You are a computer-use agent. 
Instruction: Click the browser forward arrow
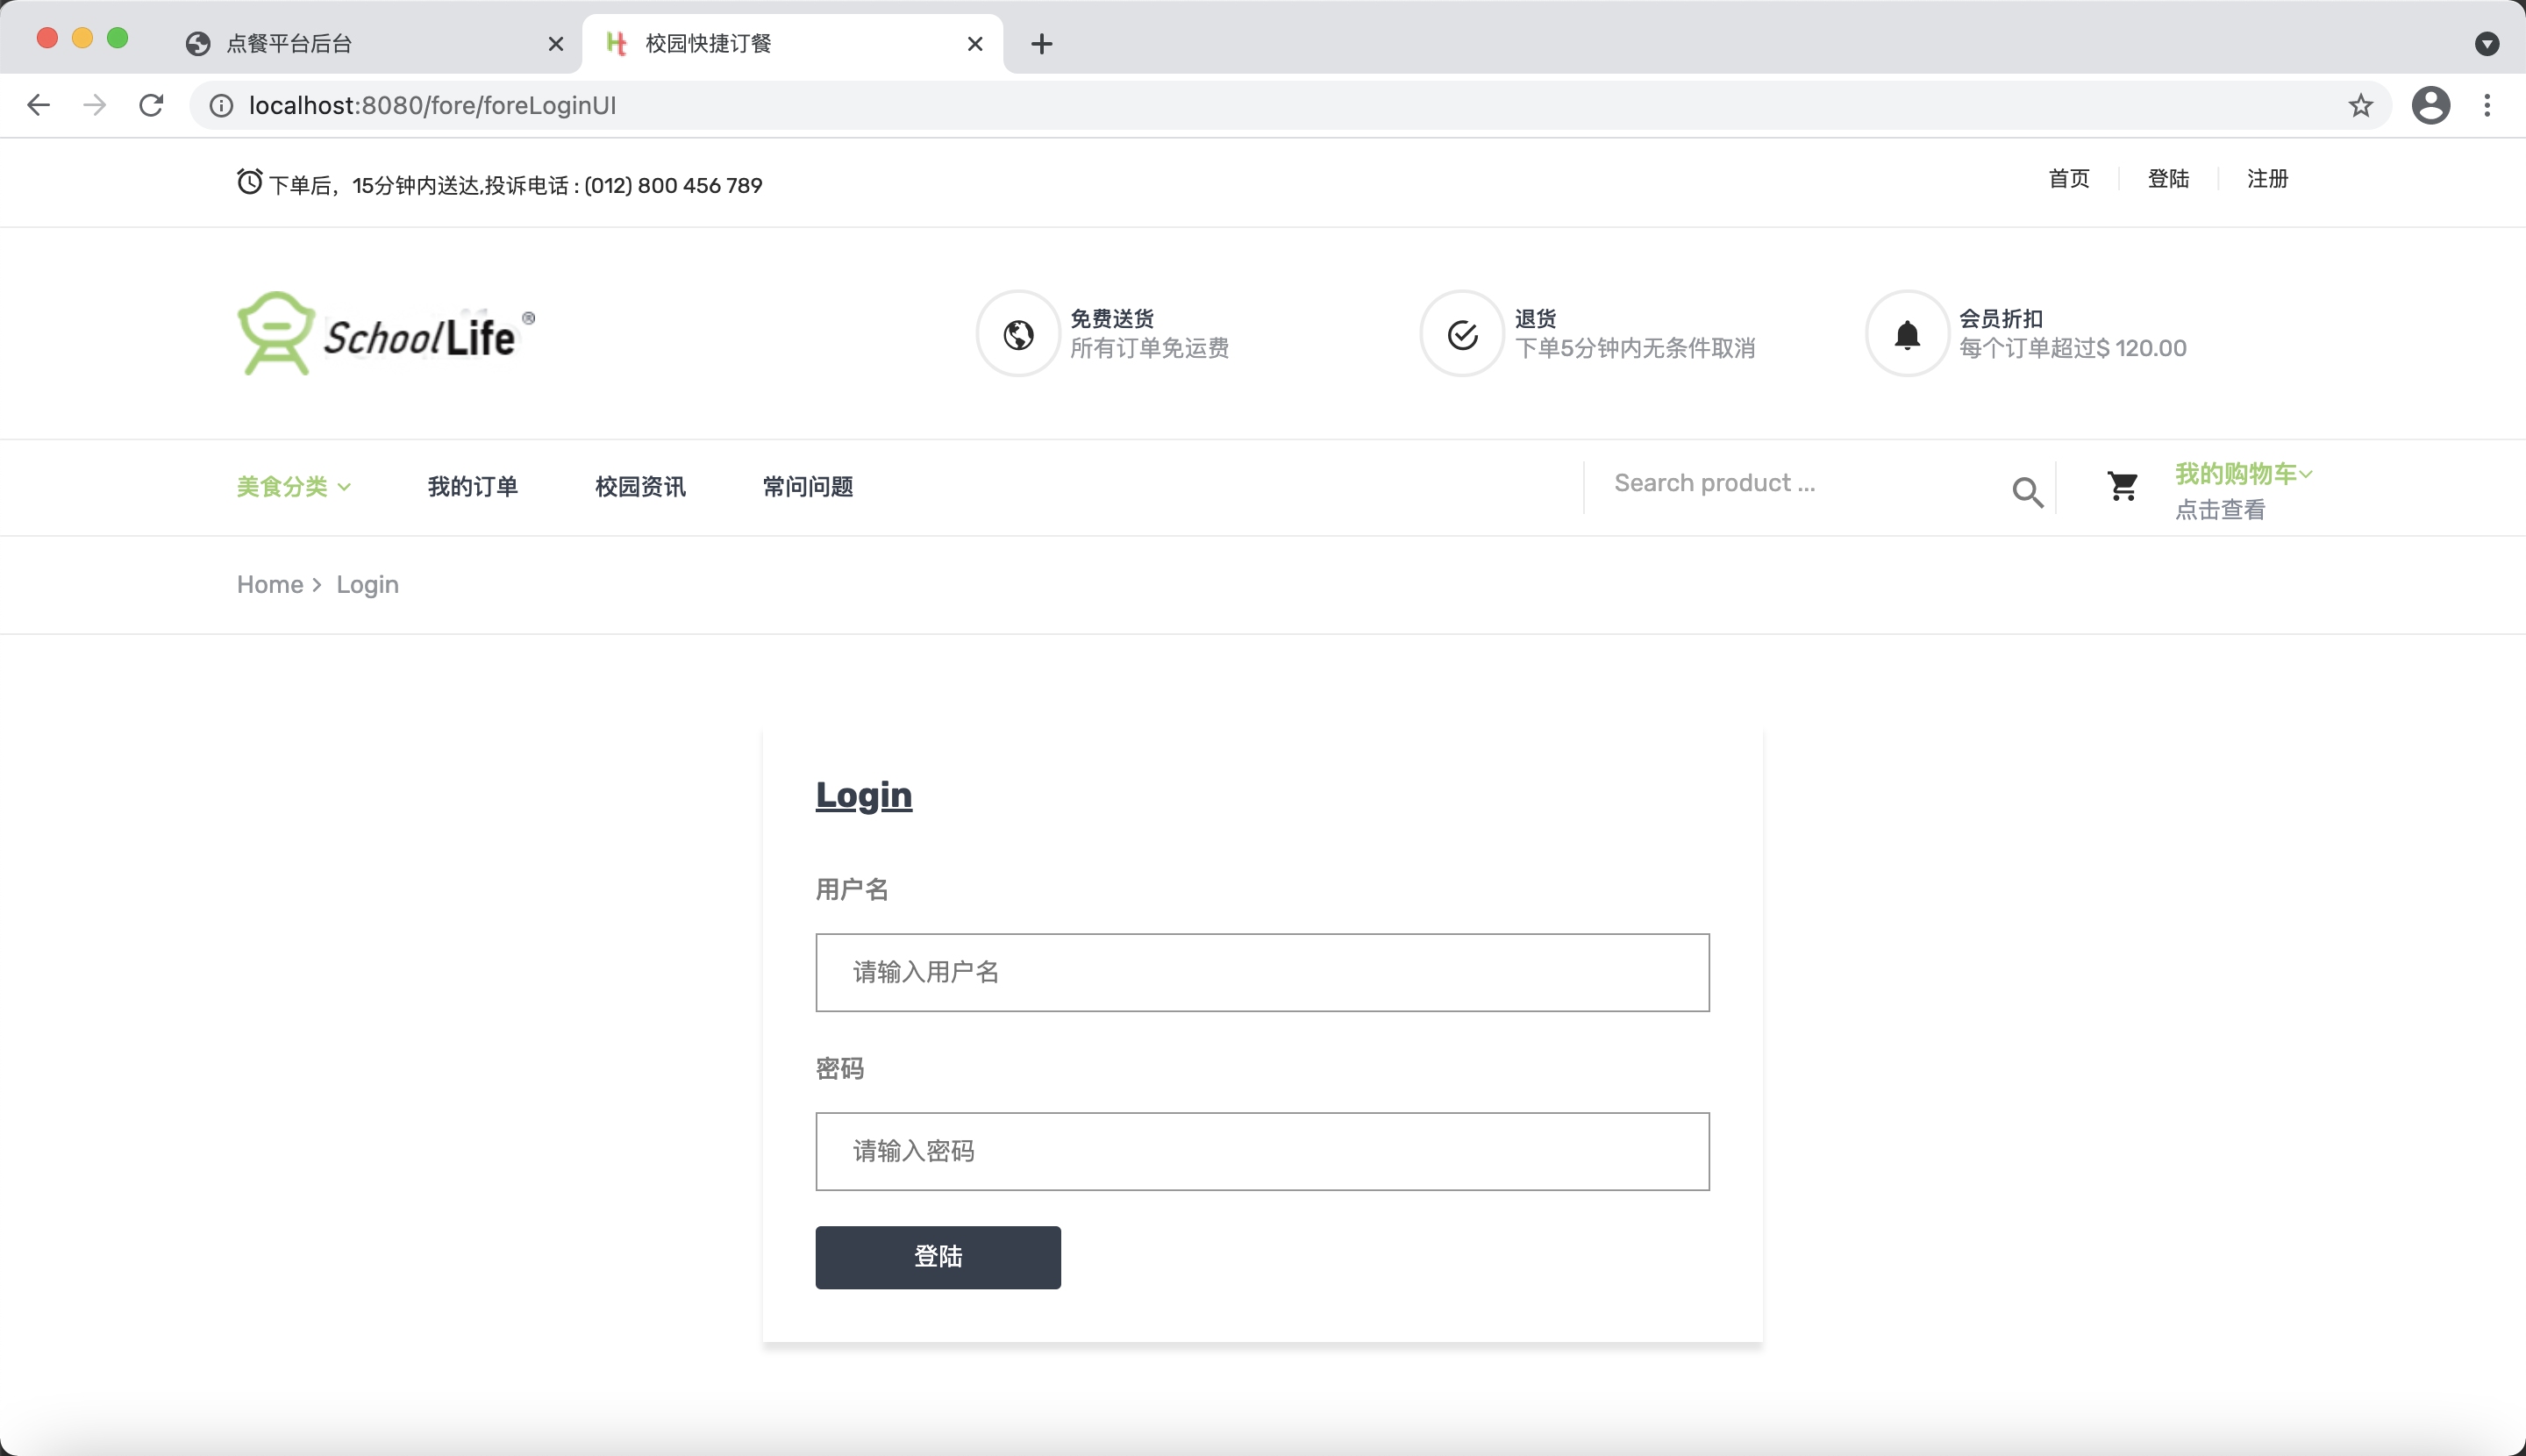tap(95, 105)
